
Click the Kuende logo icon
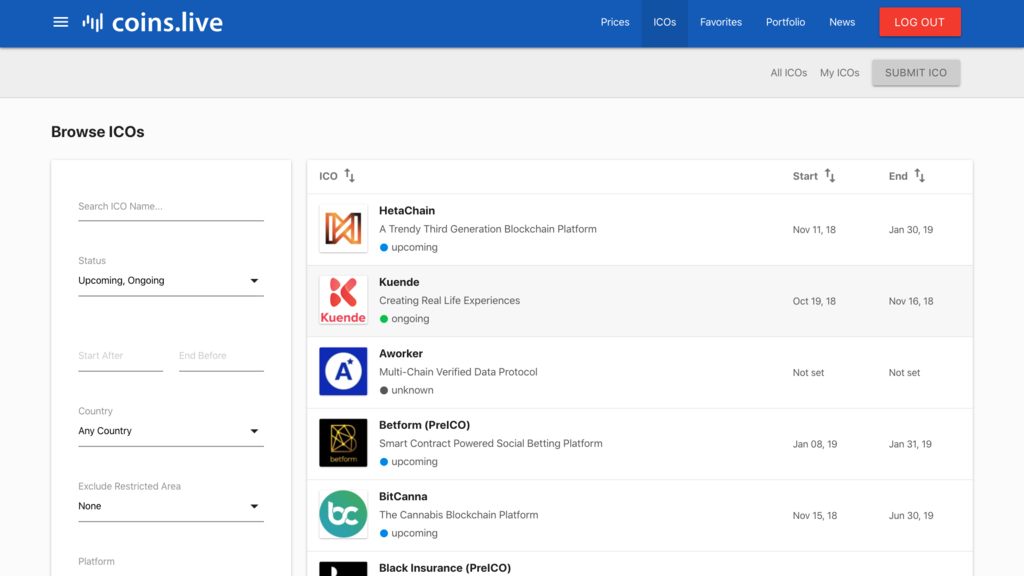pos(343,300)
